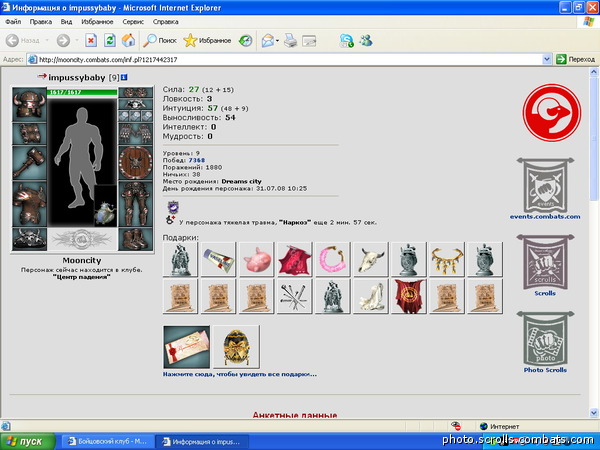This screenshot has height=450, width=600.
Task: Click the injury status icon
Action: tap(170, 220)
